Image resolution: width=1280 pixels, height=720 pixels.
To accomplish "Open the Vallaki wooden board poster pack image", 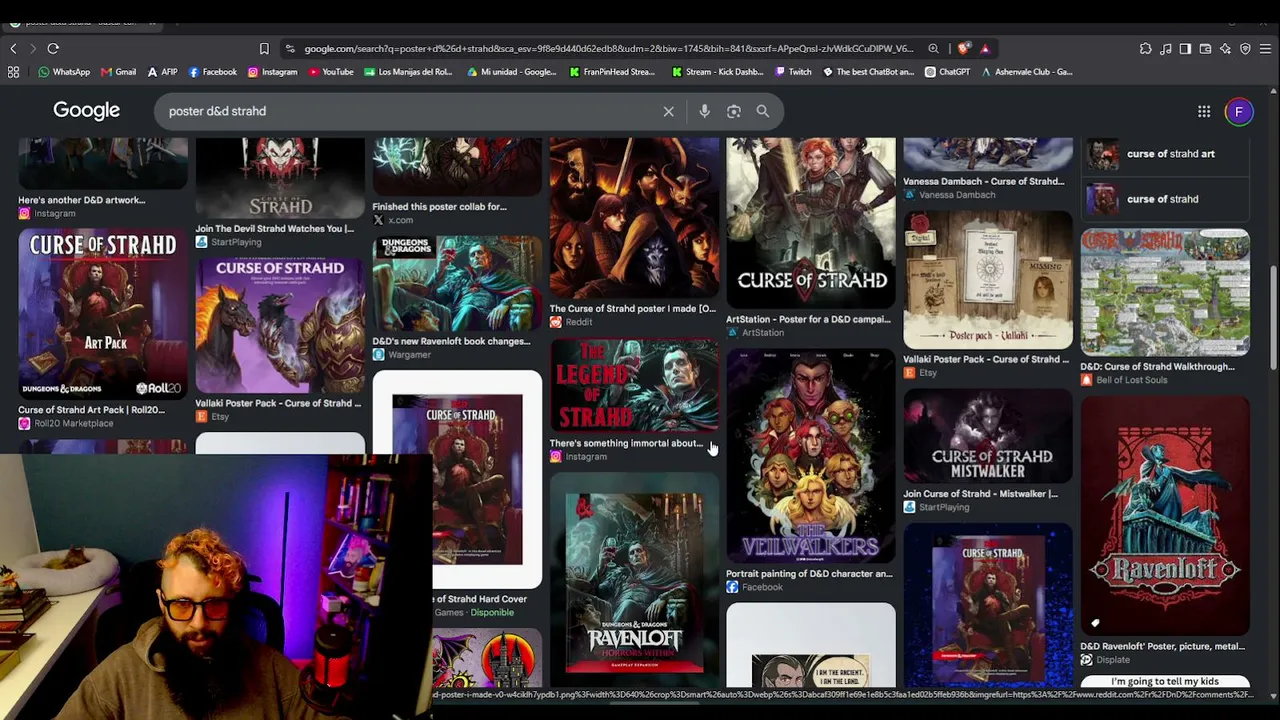I will click(x=988, y=279).
